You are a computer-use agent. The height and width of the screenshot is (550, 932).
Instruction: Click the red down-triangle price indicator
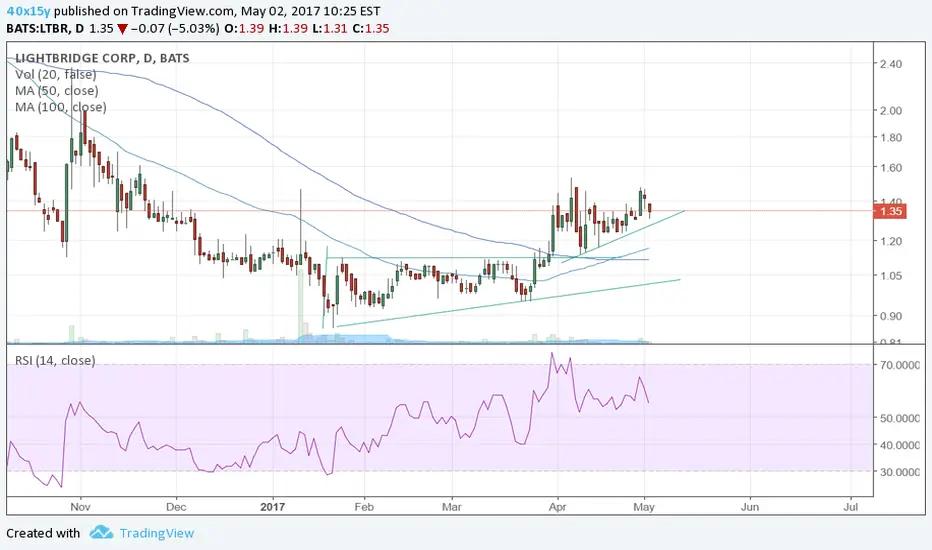(x=122, y=29)
